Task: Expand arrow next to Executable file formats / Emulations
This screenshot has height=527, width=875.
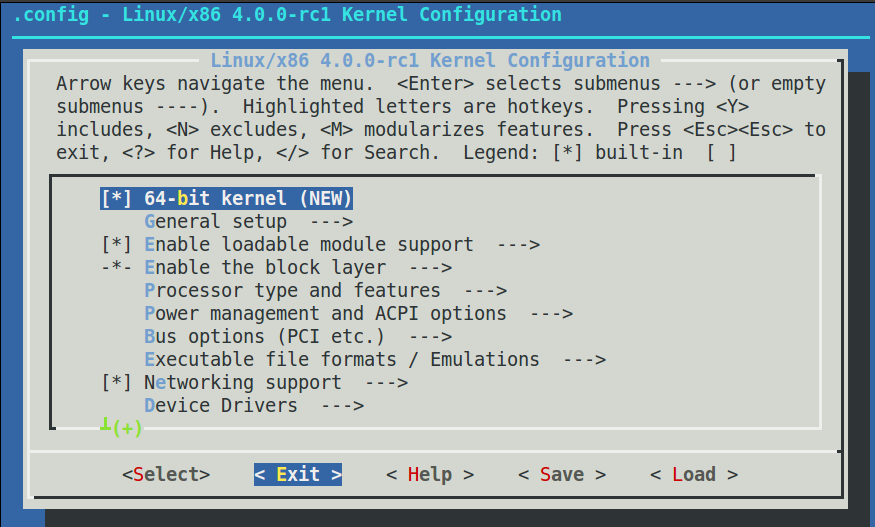Action: [x=584, y=359]
